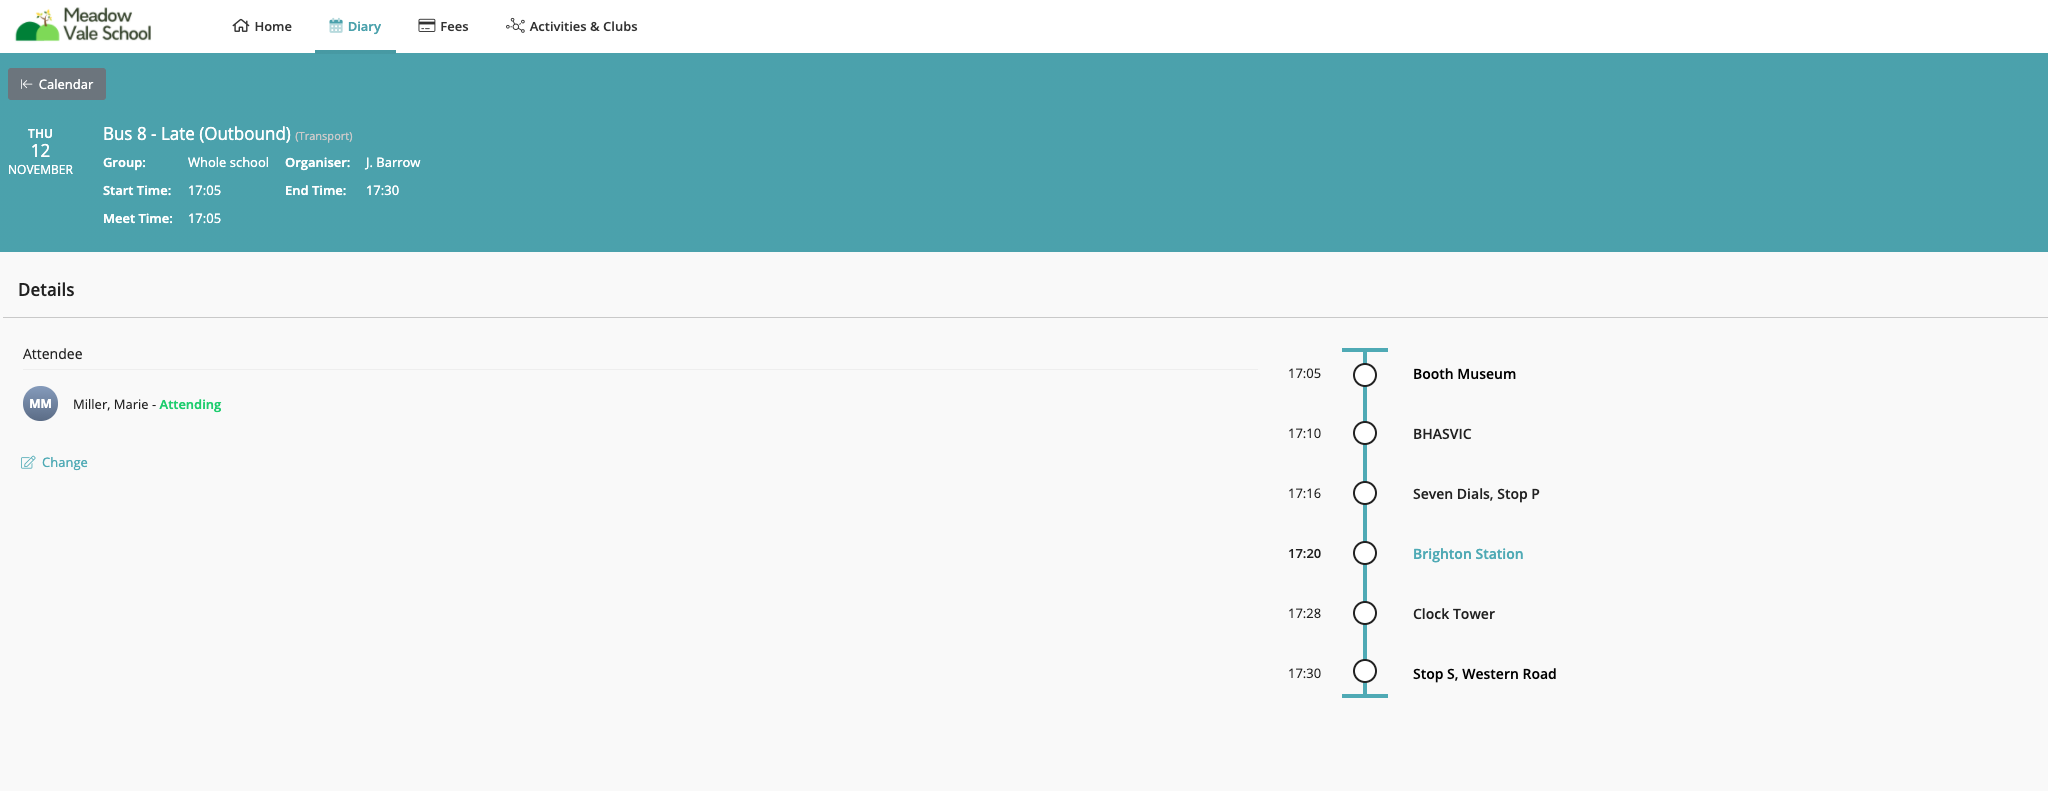
Task: Click the Miller, Marie attendee name
Action: click(x=110, y=404)
